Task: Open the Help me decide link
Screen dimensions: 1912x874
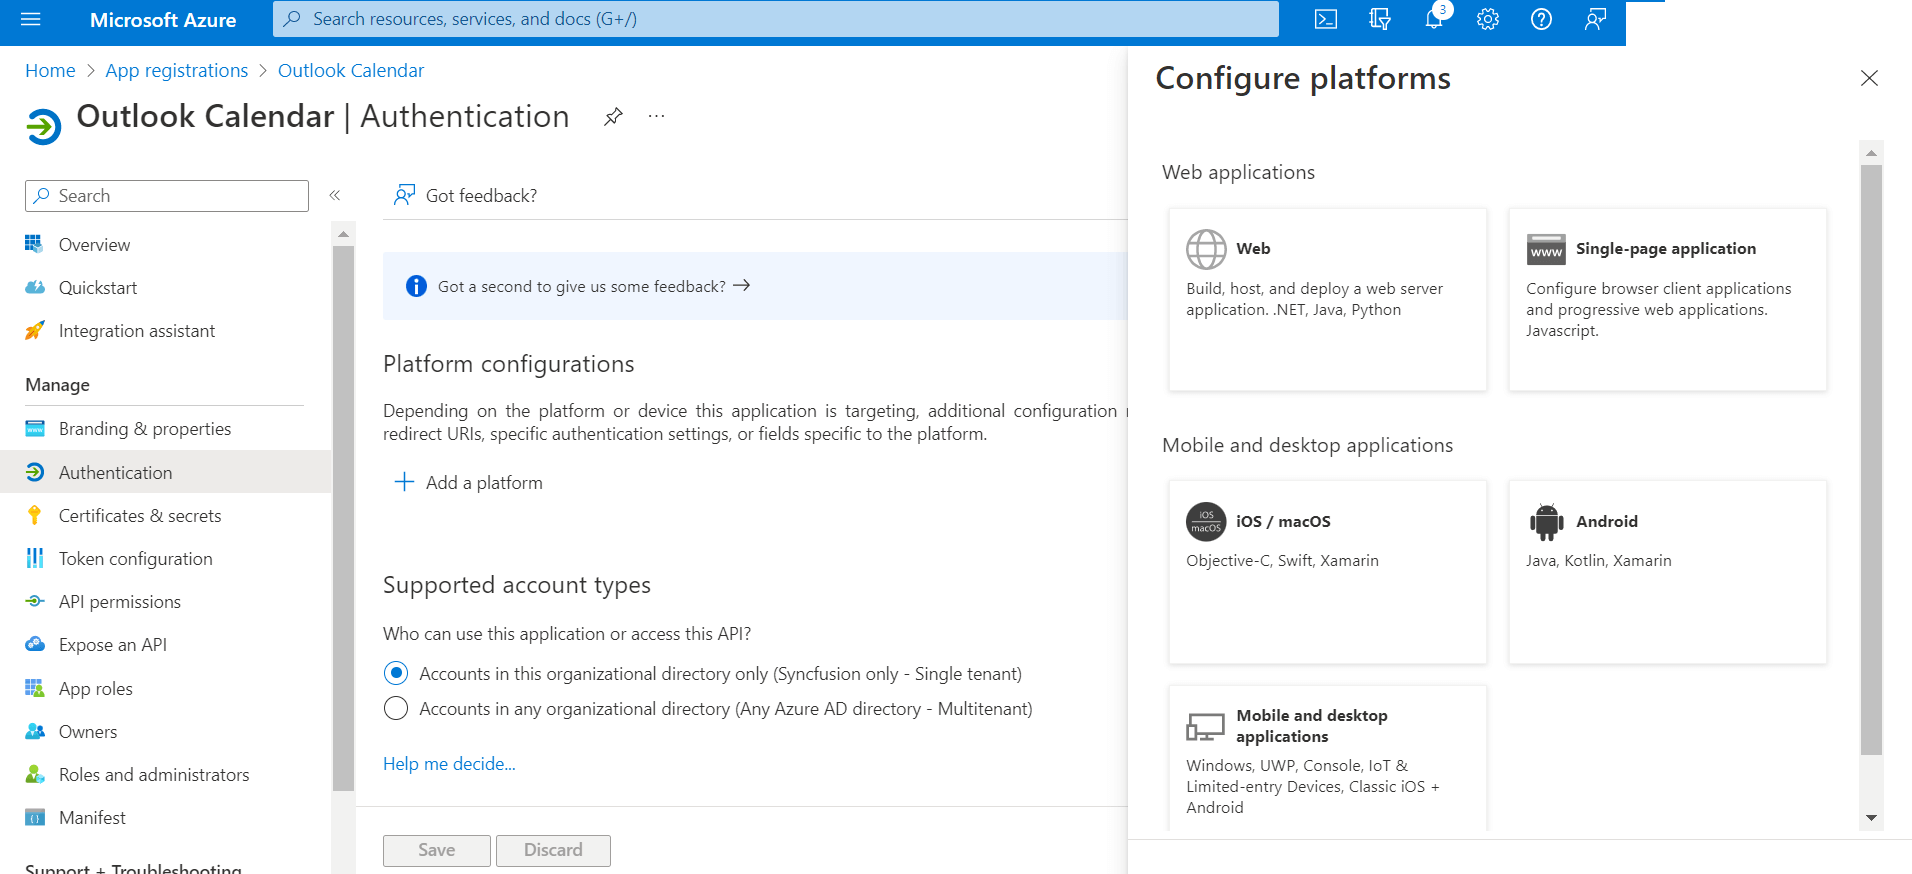Action: tap(449, 763)
